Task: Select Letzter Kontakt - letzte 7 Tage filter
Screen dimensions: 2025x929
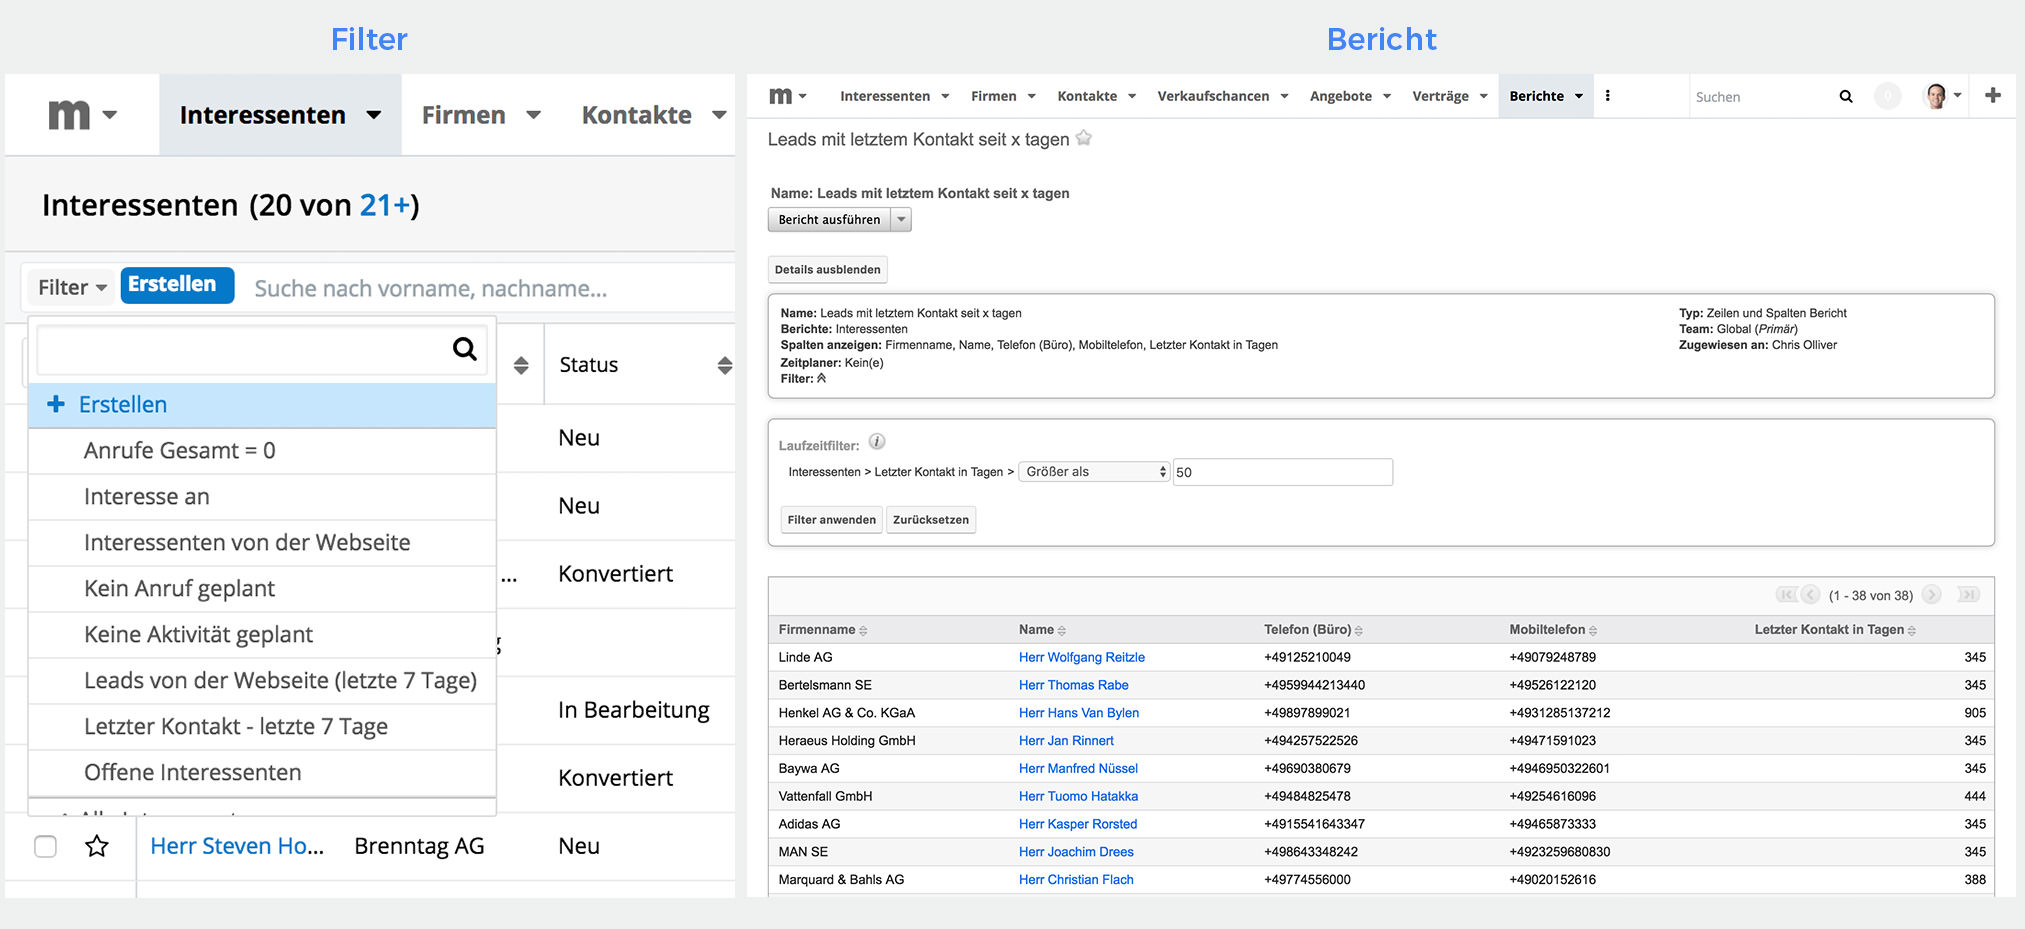Action: click(262, 727)
